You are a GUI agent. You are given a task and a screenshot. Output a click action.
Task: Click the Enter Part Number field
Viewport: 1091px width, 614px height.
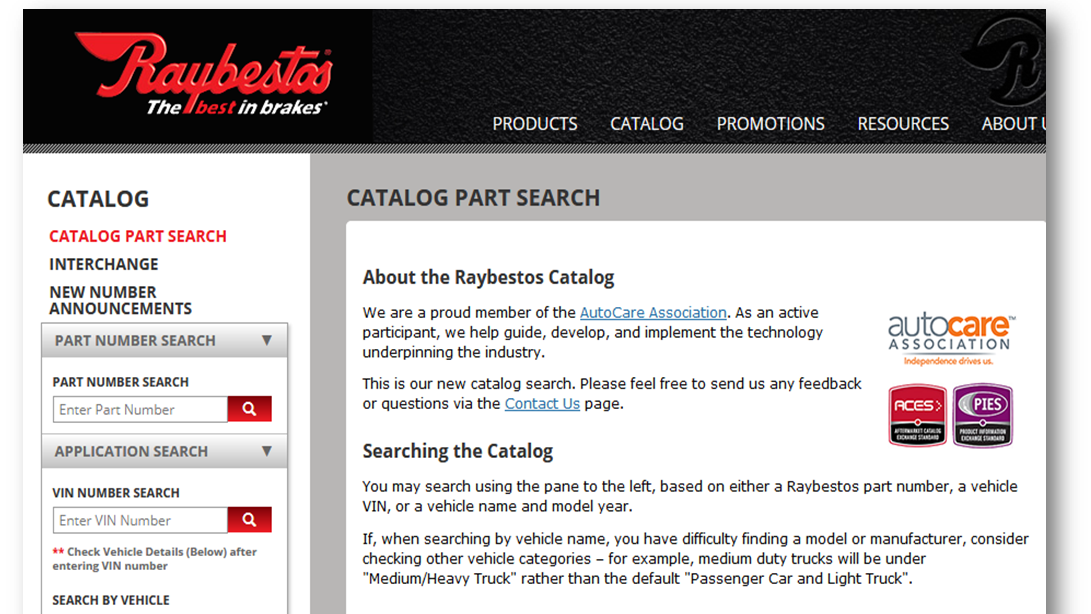pyautogui.click(x=139, y=409)
